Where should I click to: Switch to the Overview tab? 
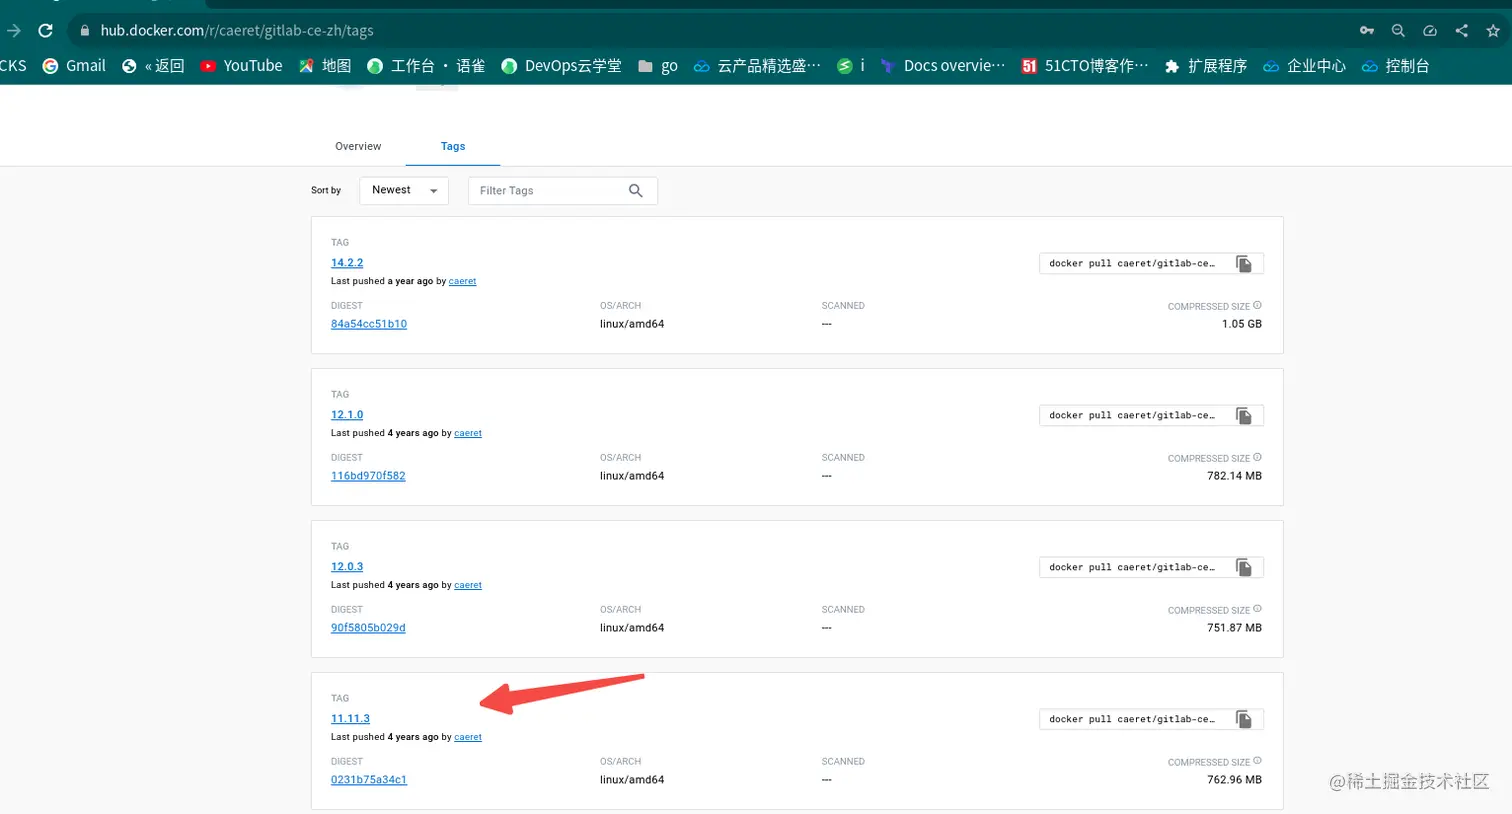point(358,146)
